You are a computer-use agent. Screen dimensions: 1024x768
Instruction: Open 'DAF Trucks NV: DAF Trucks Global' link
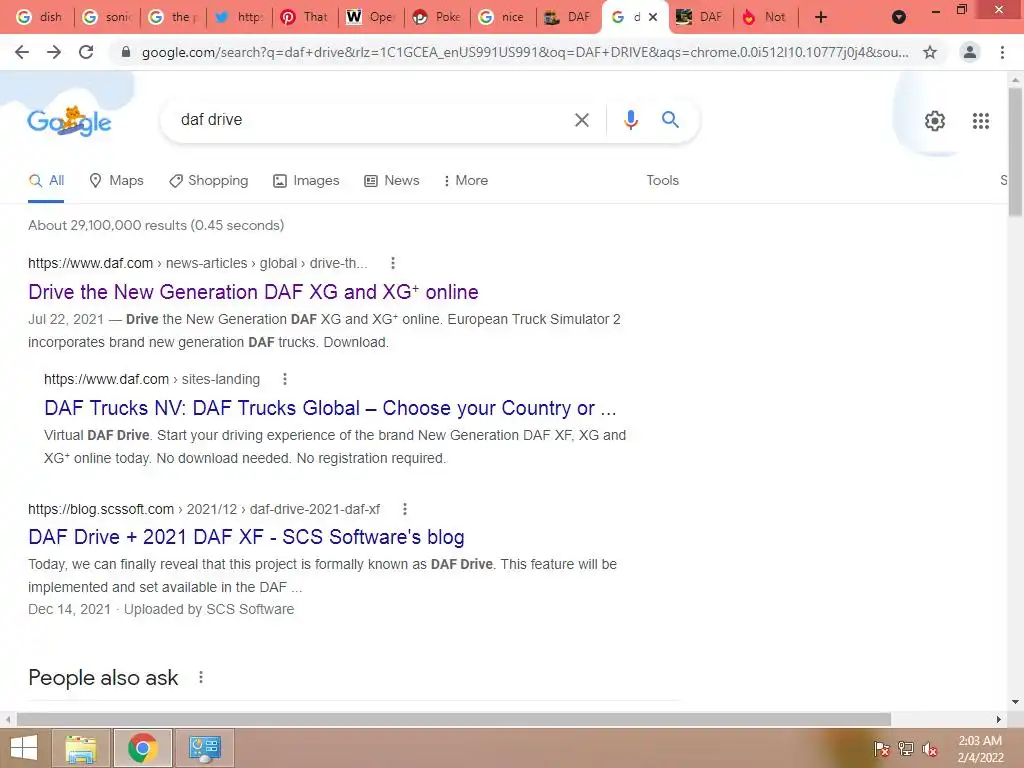[x=330, y=408]
